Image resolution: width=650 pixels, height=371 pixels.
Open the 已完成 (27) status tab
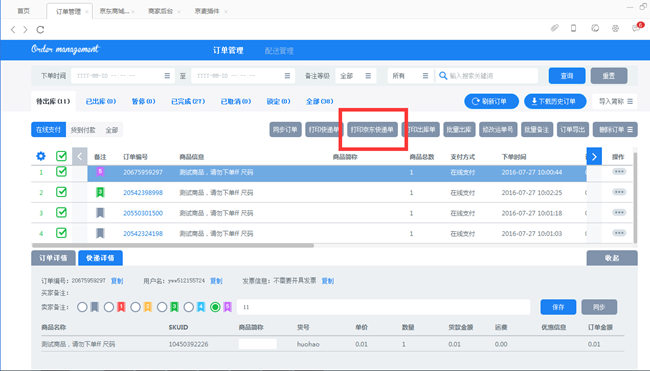point(188,101)
